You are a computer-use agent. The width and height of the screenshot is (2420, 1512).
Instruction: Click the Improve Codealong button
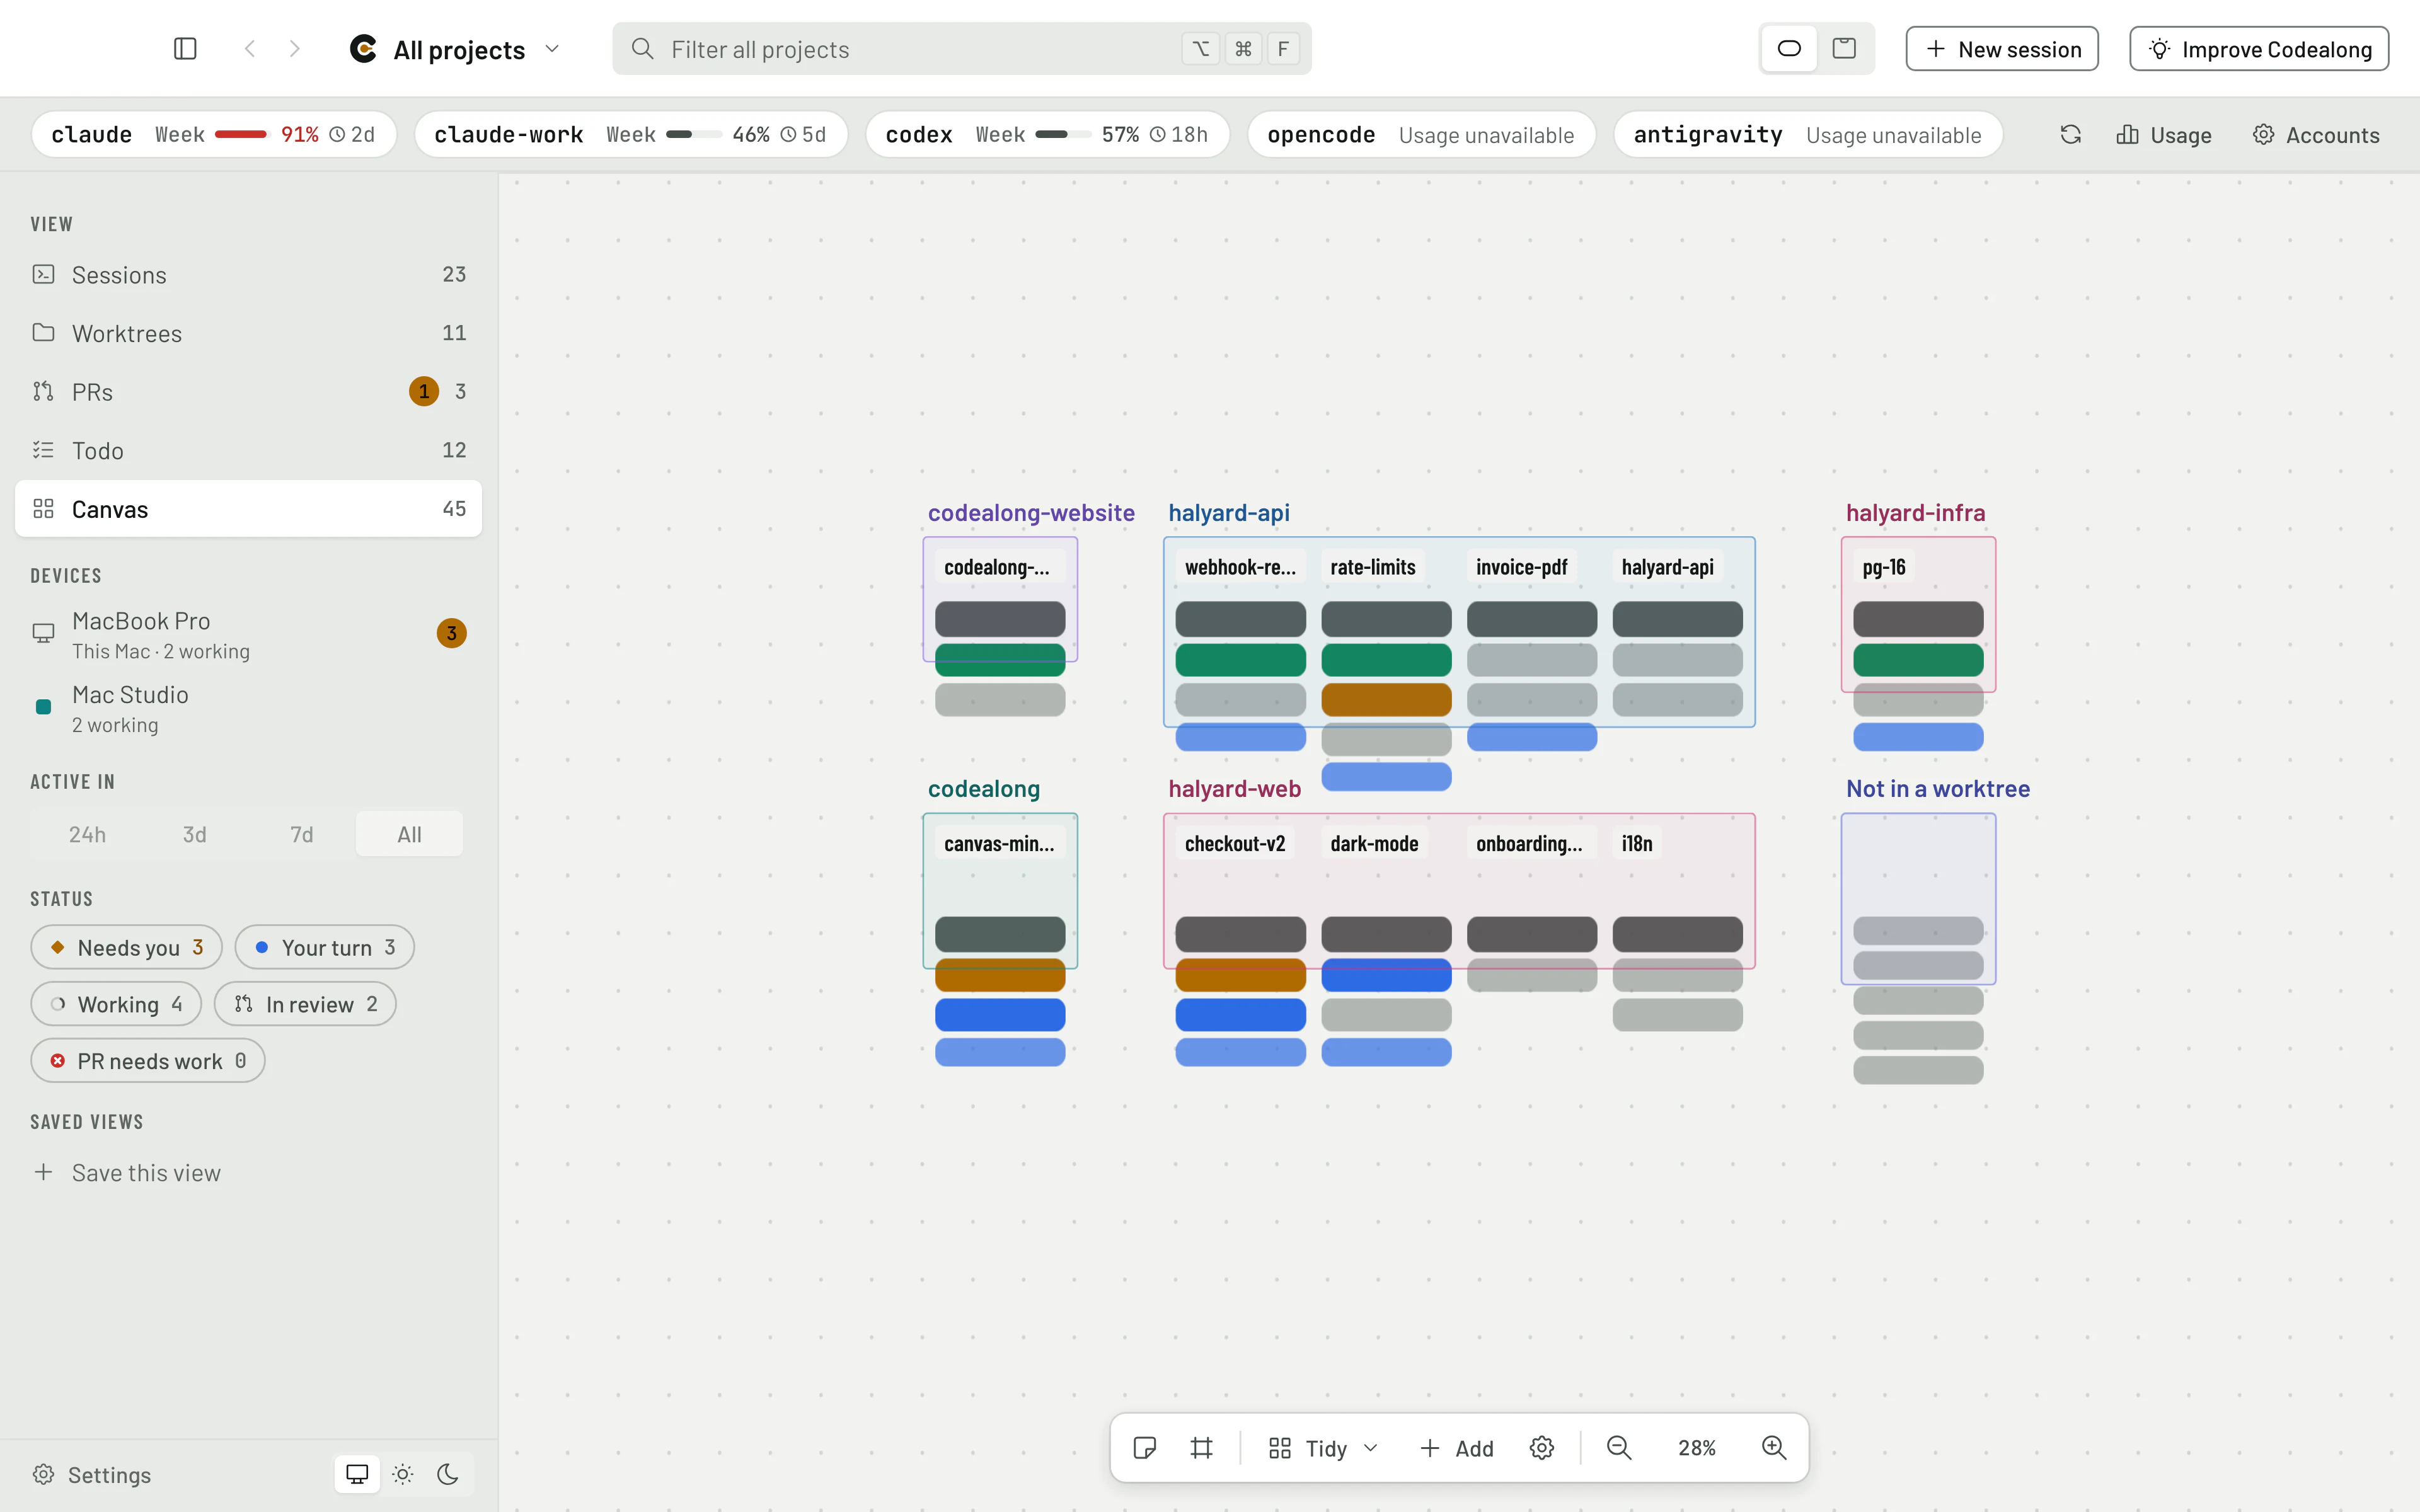2259,49
